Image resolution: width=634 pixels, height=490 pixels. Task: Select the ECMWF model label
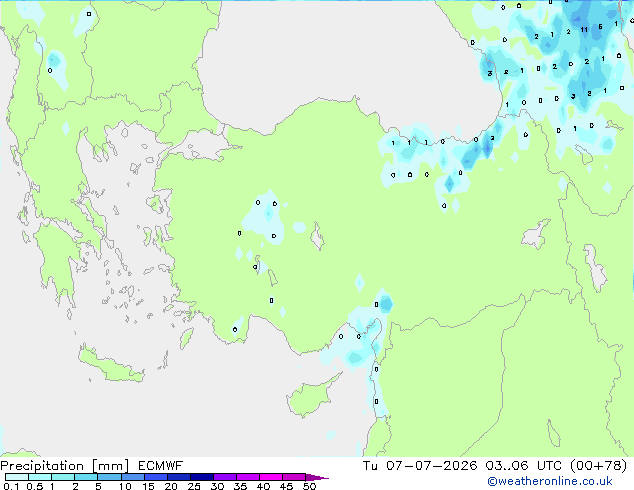(161, 466)
